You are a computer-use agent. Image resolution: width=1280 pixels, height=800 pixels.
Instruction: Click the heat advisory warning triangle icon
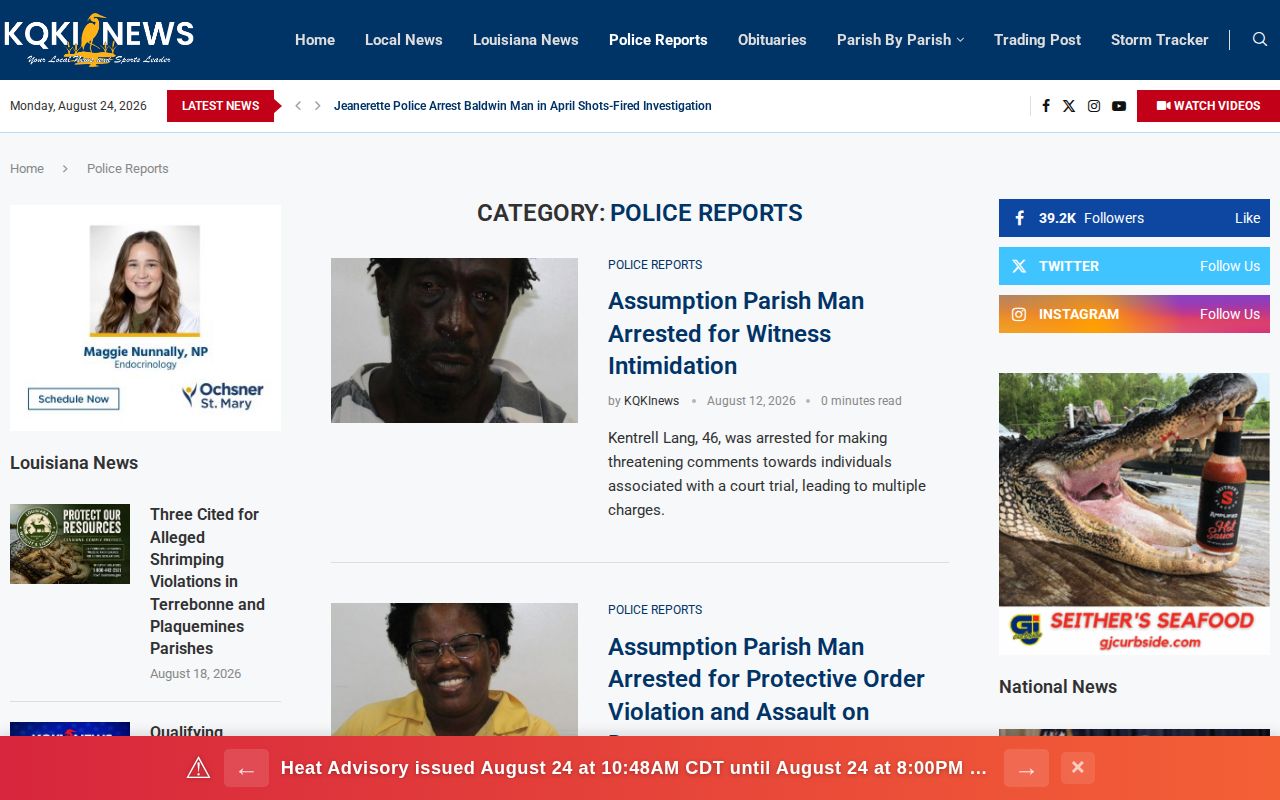pos(198,768)
